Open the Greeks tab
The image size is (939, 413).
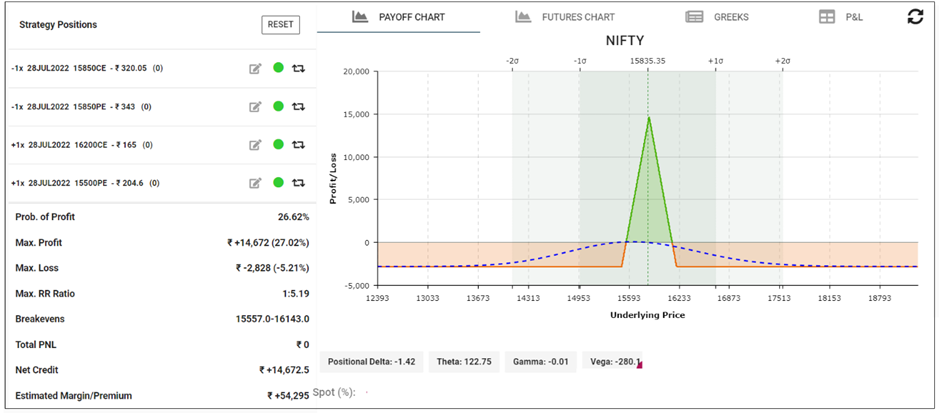pos(717,17)
